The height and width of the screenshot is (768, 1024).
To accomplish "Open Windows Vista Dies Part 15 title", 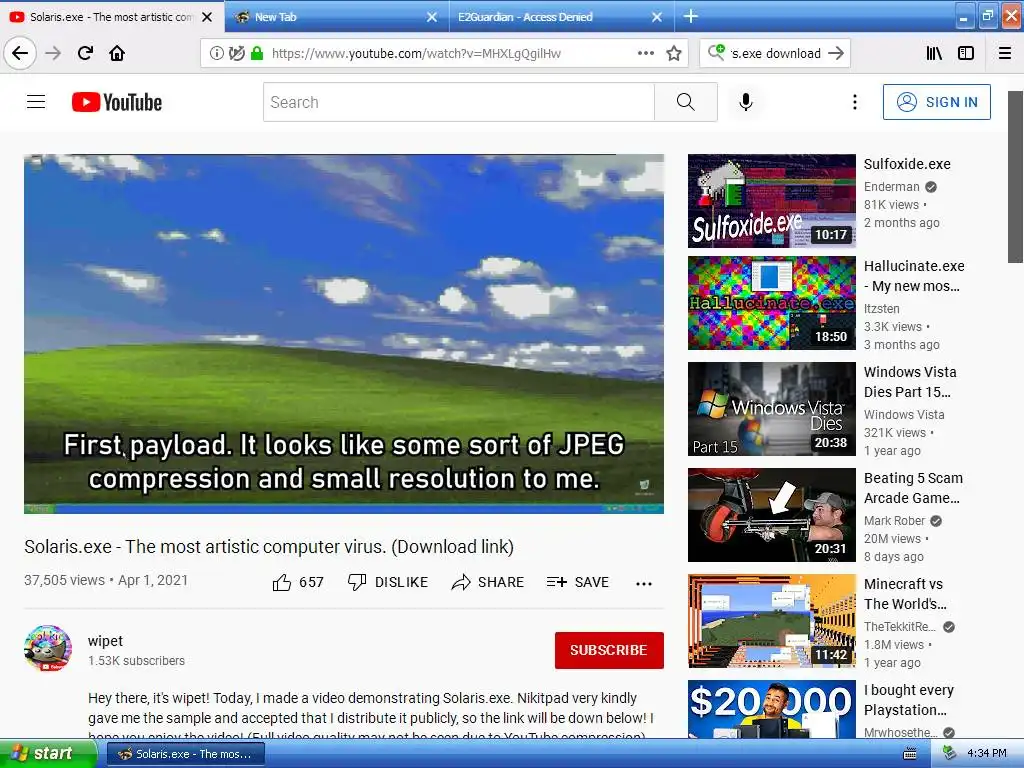I will coord(910,382).
